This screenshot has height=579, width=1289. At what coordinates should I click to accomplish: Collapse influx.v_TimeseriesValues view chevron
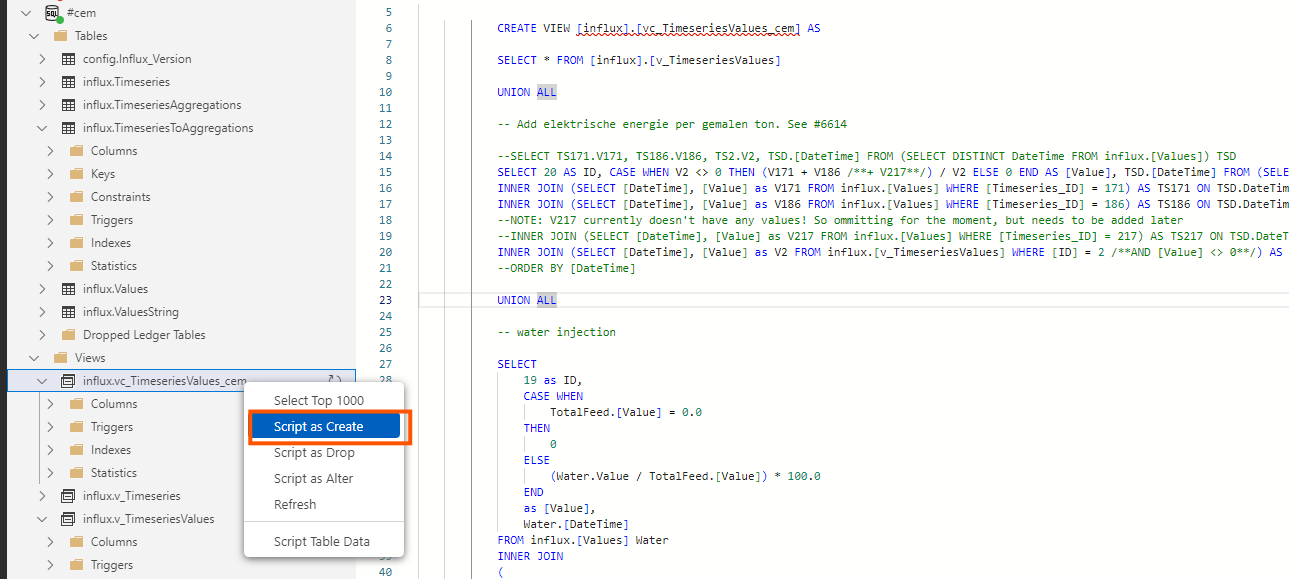pyautogui.click(x=42, y=519)
